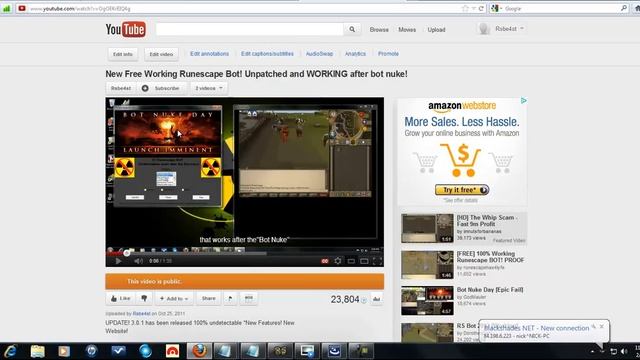Bookmark page with star icon

[464, 9]
